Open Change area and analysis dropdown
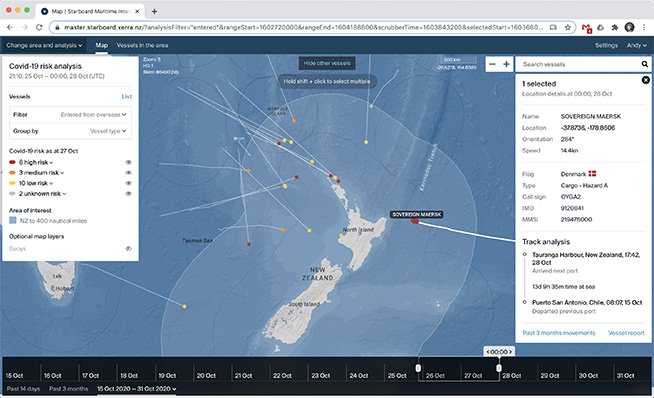Viewport: 654px width, 398px height. pos(44,45)
